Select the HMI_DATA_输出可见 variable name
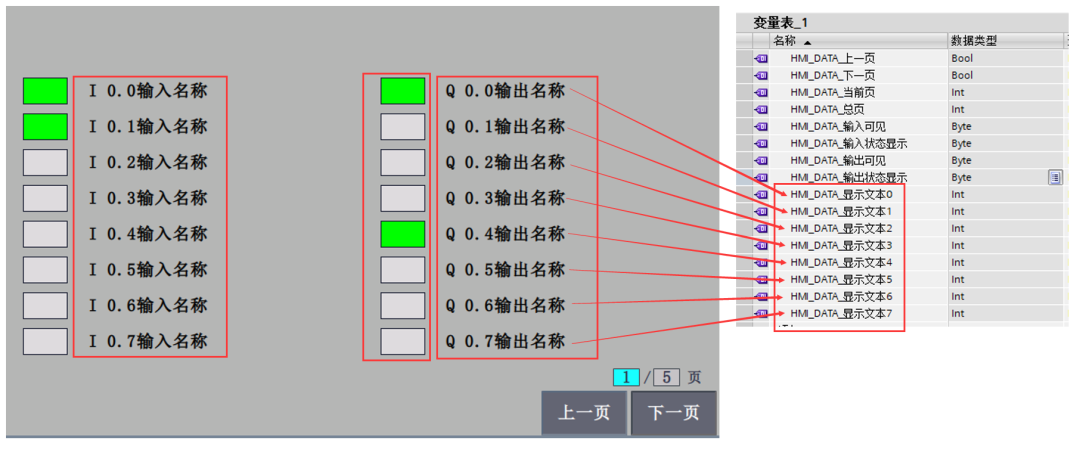 click(x=837, y=161)
